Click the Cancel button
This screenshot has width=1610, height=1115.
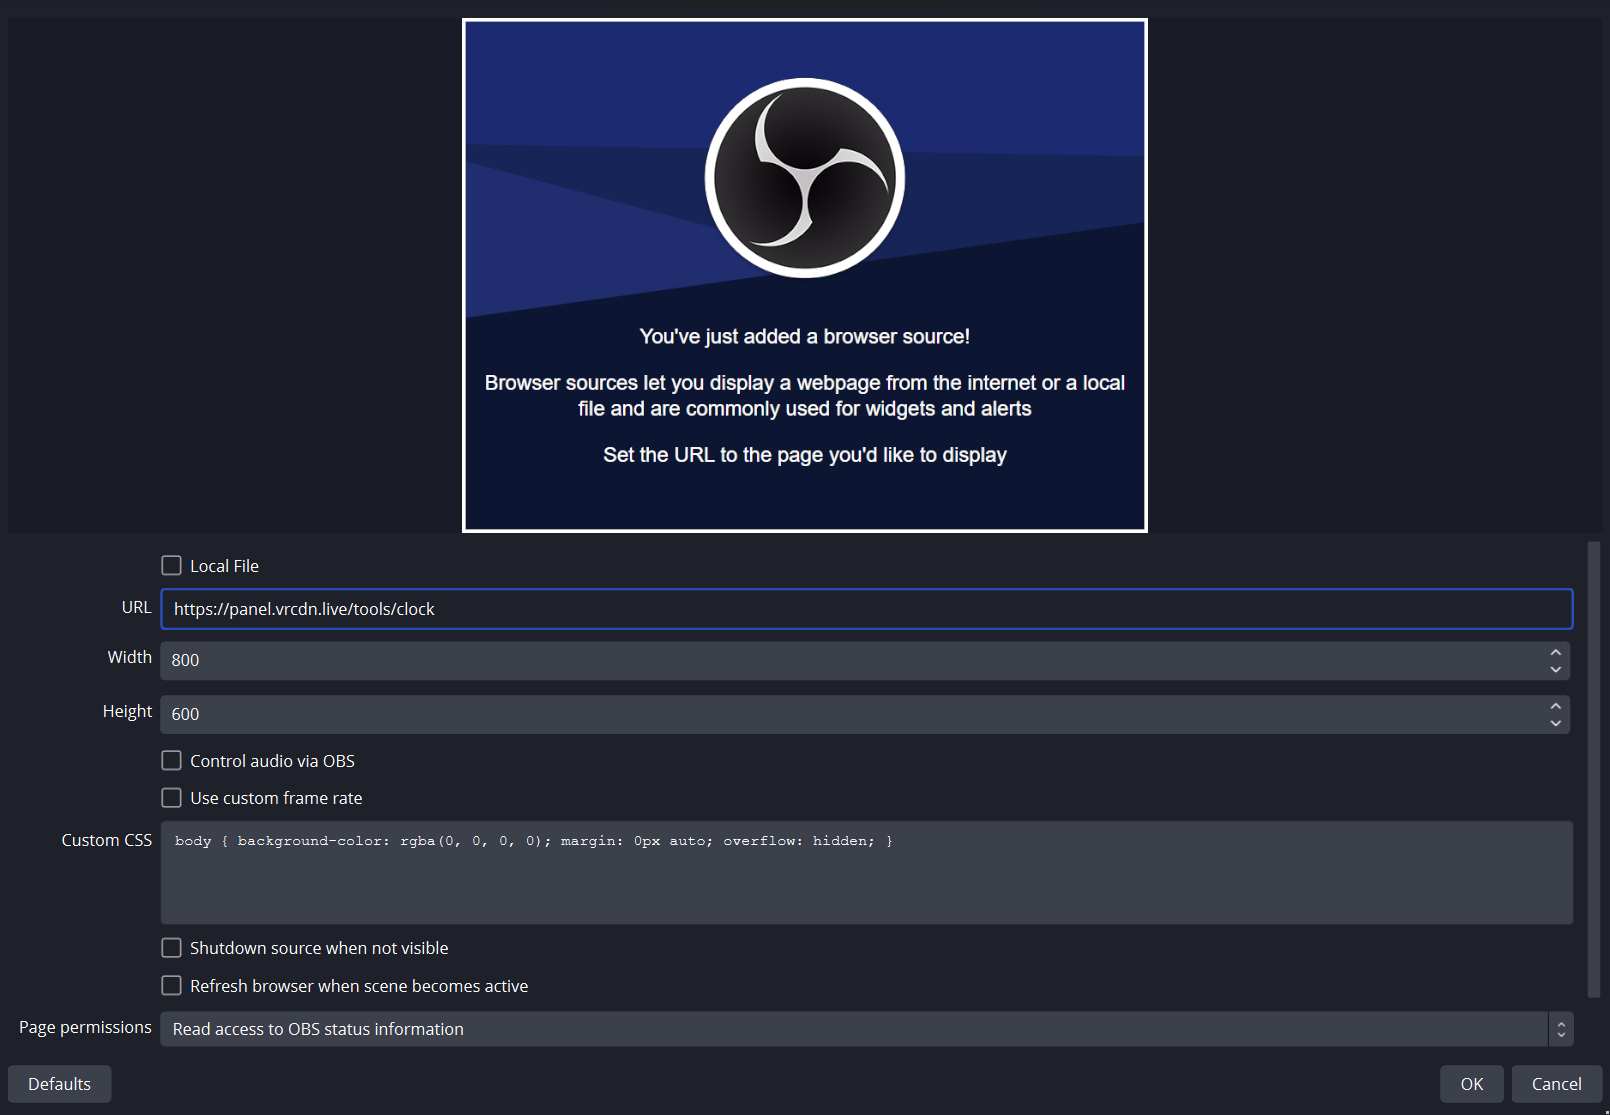1557,1084
